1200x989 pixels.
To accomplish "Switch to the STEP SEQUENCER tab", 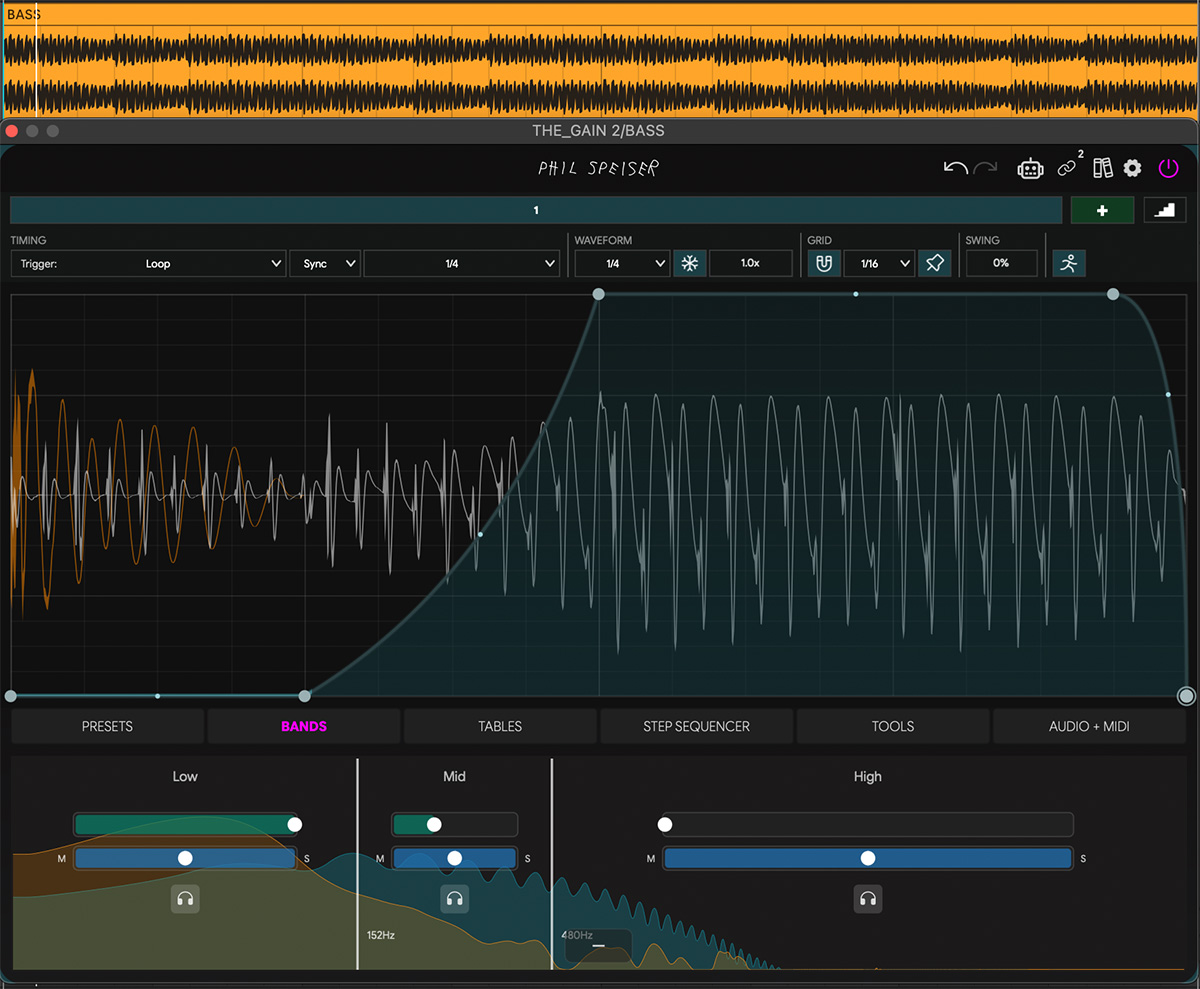I will pyautogui.click(x=696, y=726).
